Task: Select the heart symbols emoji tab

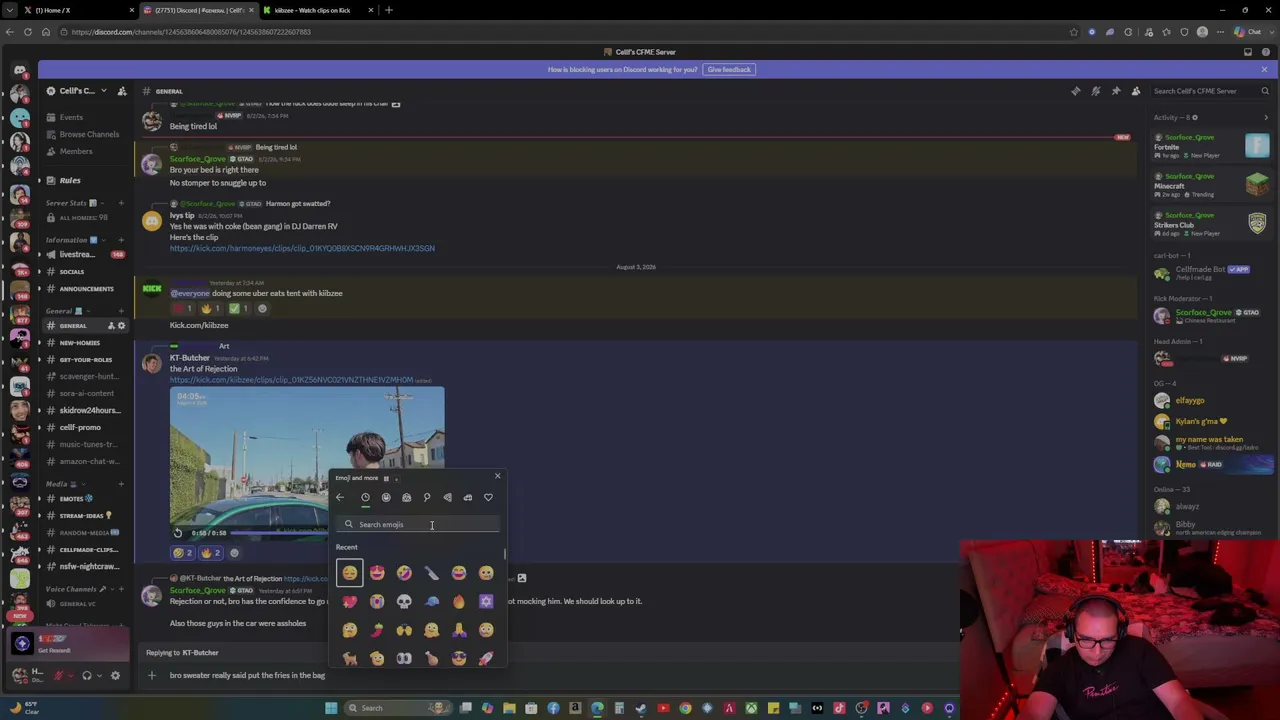Action: 488,497
